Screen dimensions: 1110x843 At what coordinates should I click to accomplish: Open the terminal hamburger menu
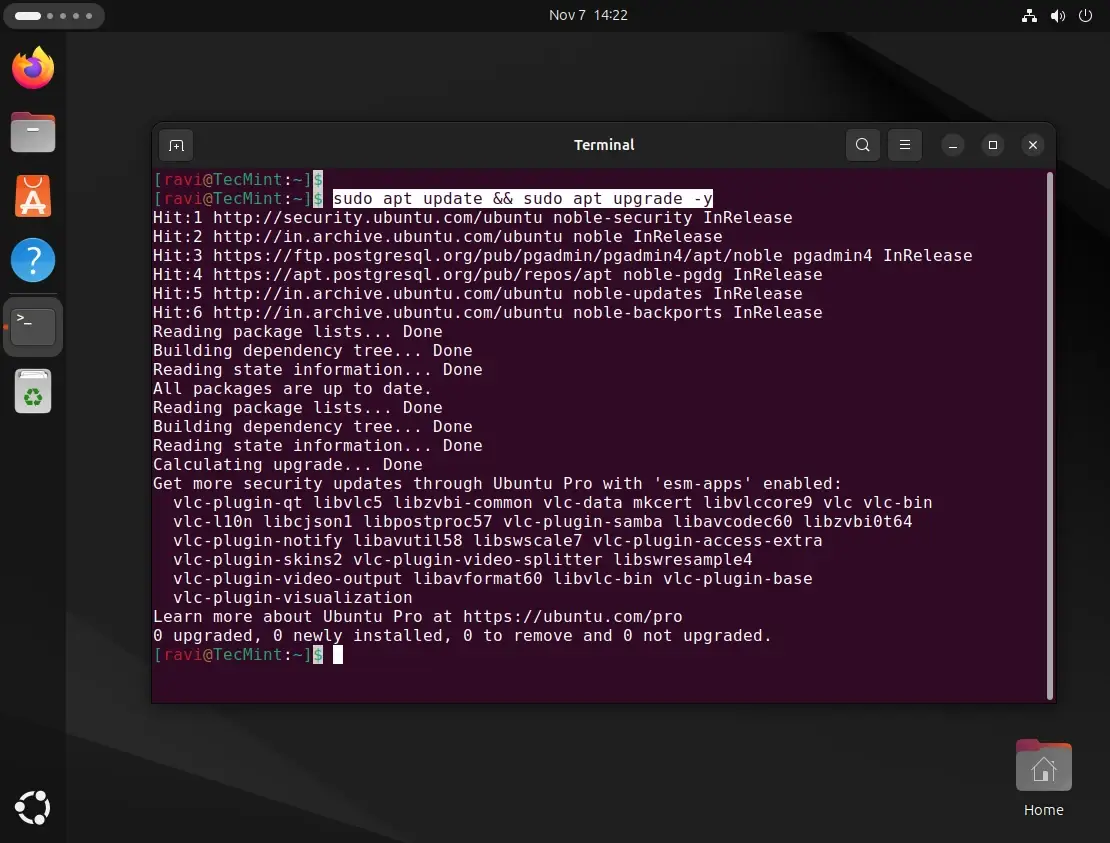coord(904,145)
